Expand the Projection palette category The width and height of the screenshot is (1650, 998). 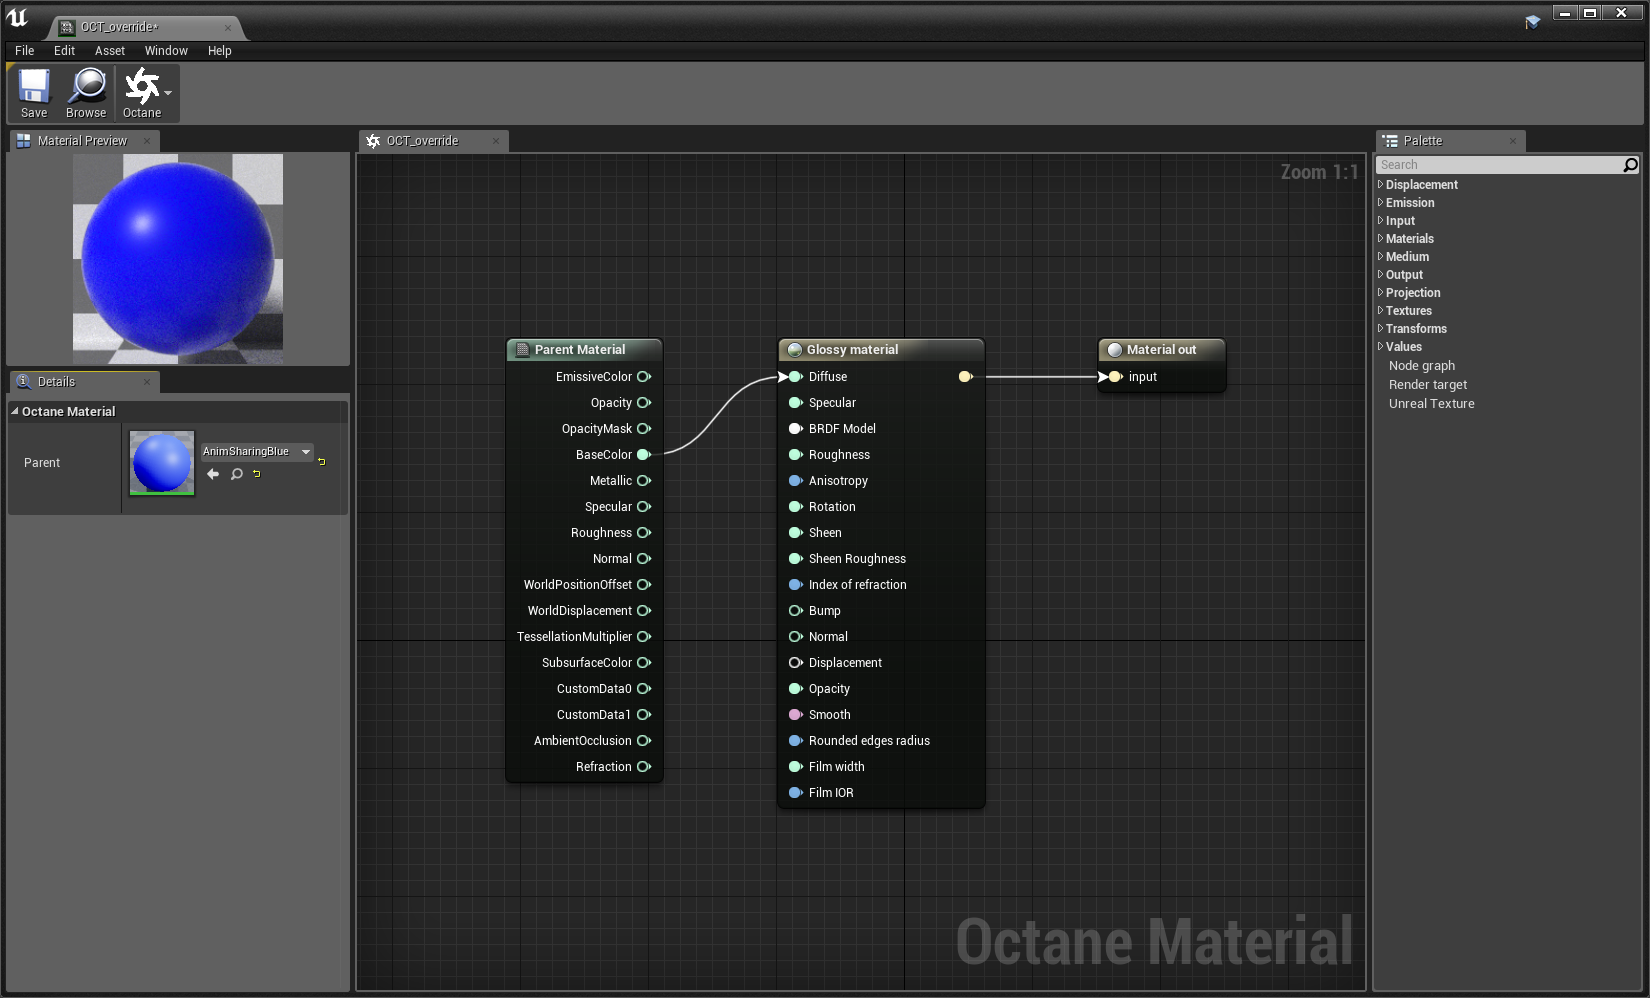click(1381, 293)
